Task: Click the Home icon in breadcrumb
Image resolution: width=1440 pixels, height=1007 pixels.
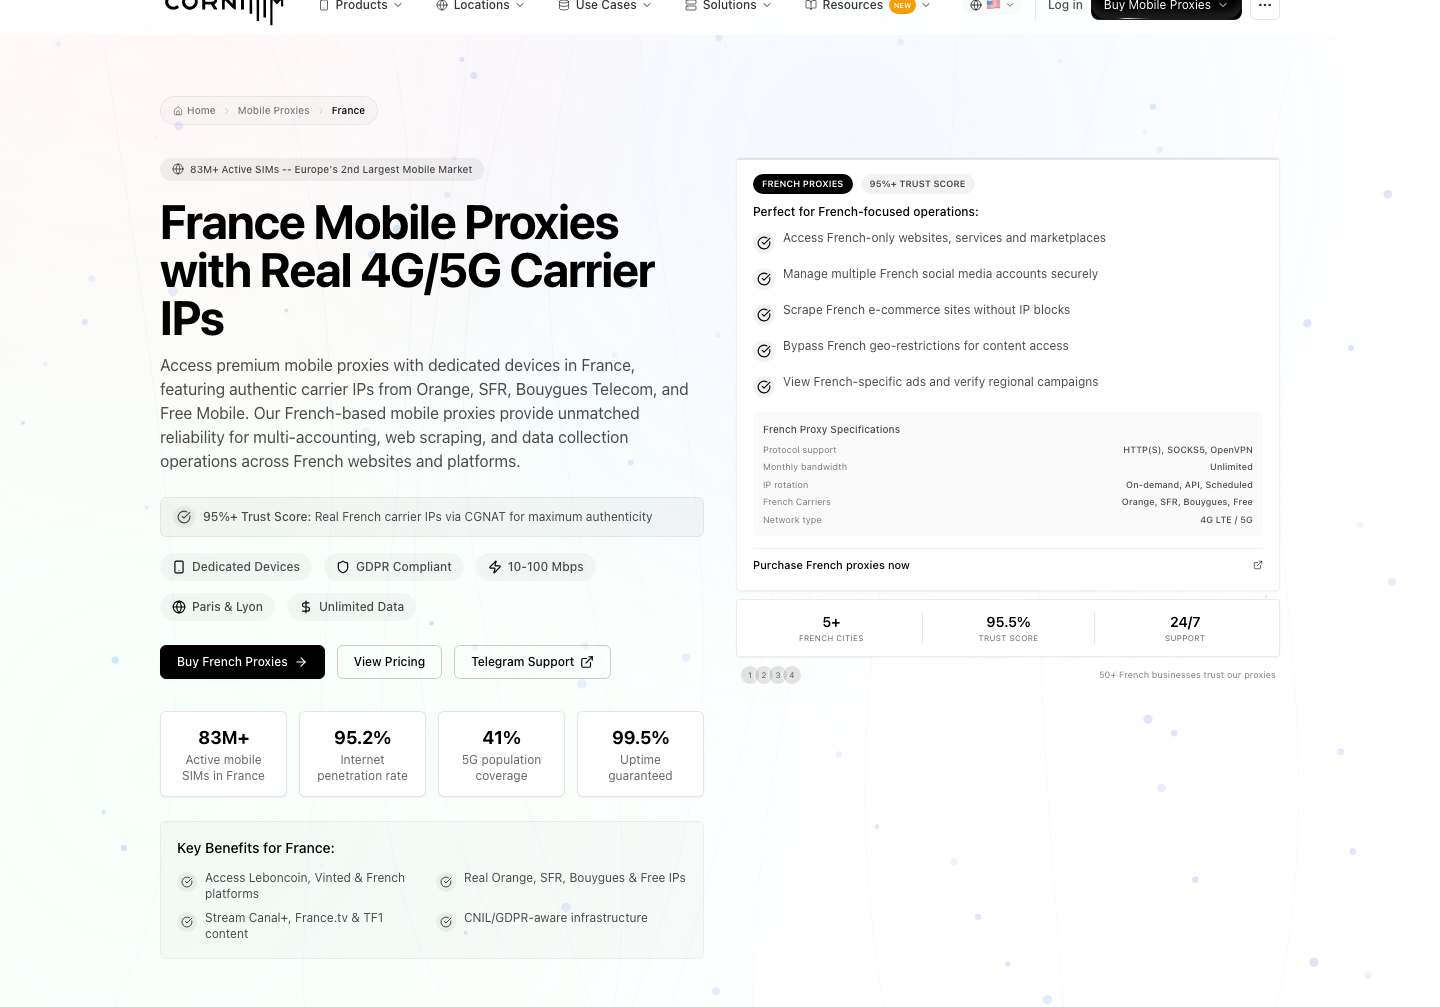Action: pos(178,111)
